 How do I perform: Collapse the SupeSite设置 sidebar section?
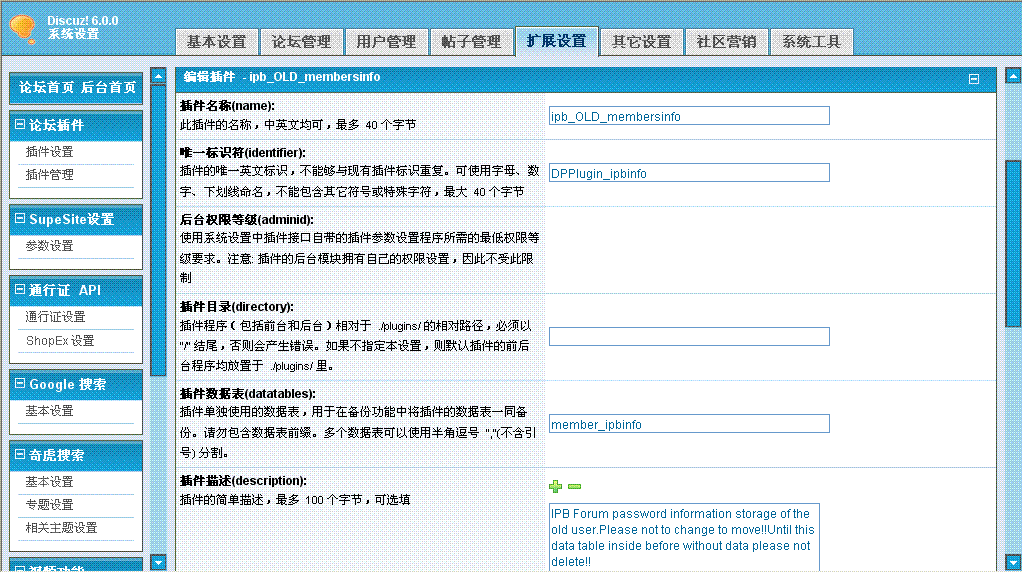20,219
